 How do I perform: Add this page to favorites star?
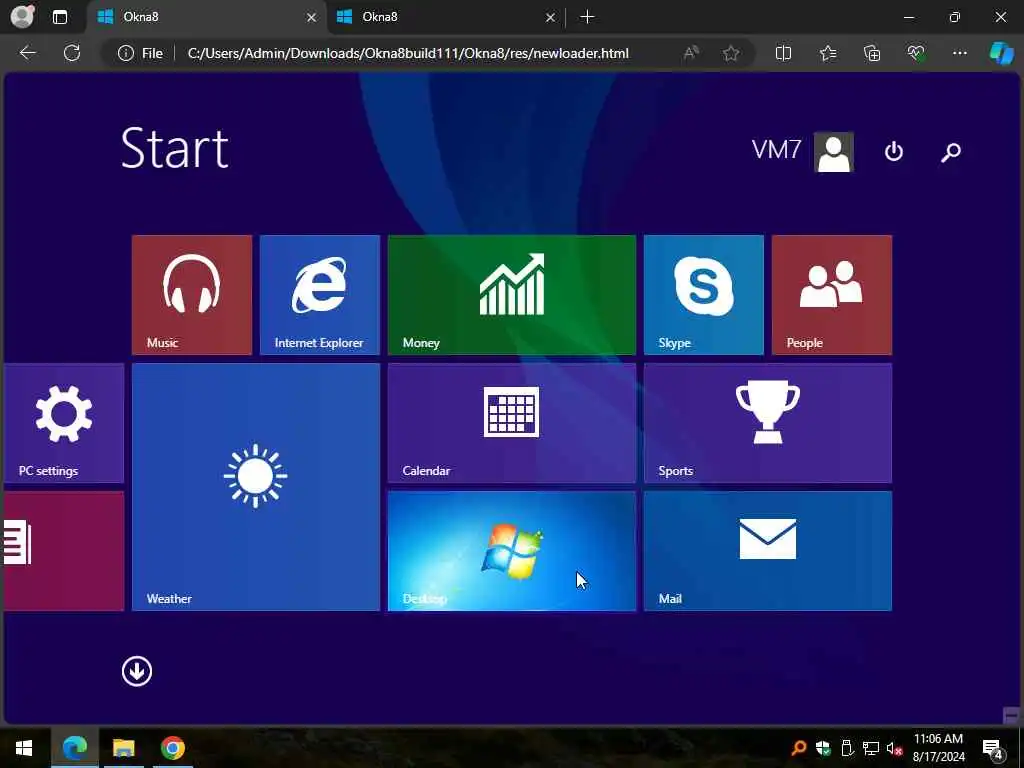click(731, 53)
